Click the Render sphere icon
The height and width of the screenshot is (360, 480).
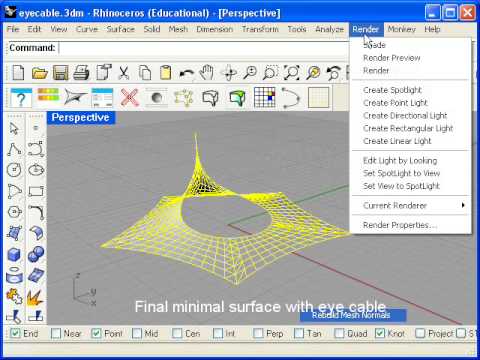click(x=156, y=97)
